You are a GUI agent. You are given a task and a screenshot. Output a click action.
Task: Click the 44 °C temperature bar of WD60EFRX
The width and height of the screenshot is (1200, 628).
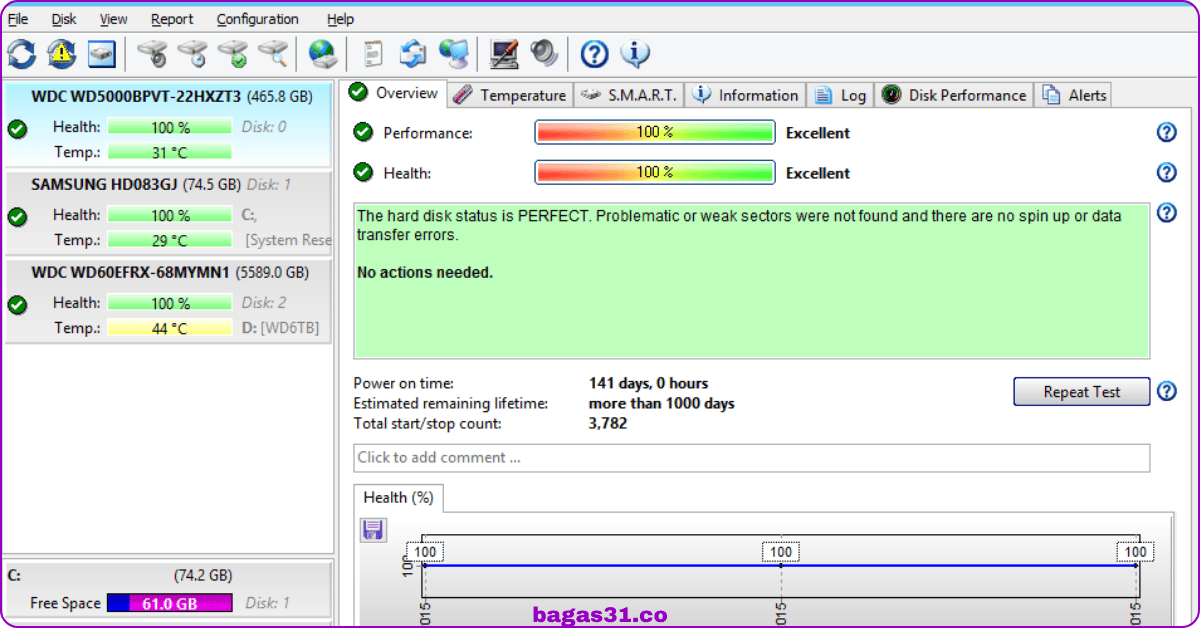coord(170,328)
